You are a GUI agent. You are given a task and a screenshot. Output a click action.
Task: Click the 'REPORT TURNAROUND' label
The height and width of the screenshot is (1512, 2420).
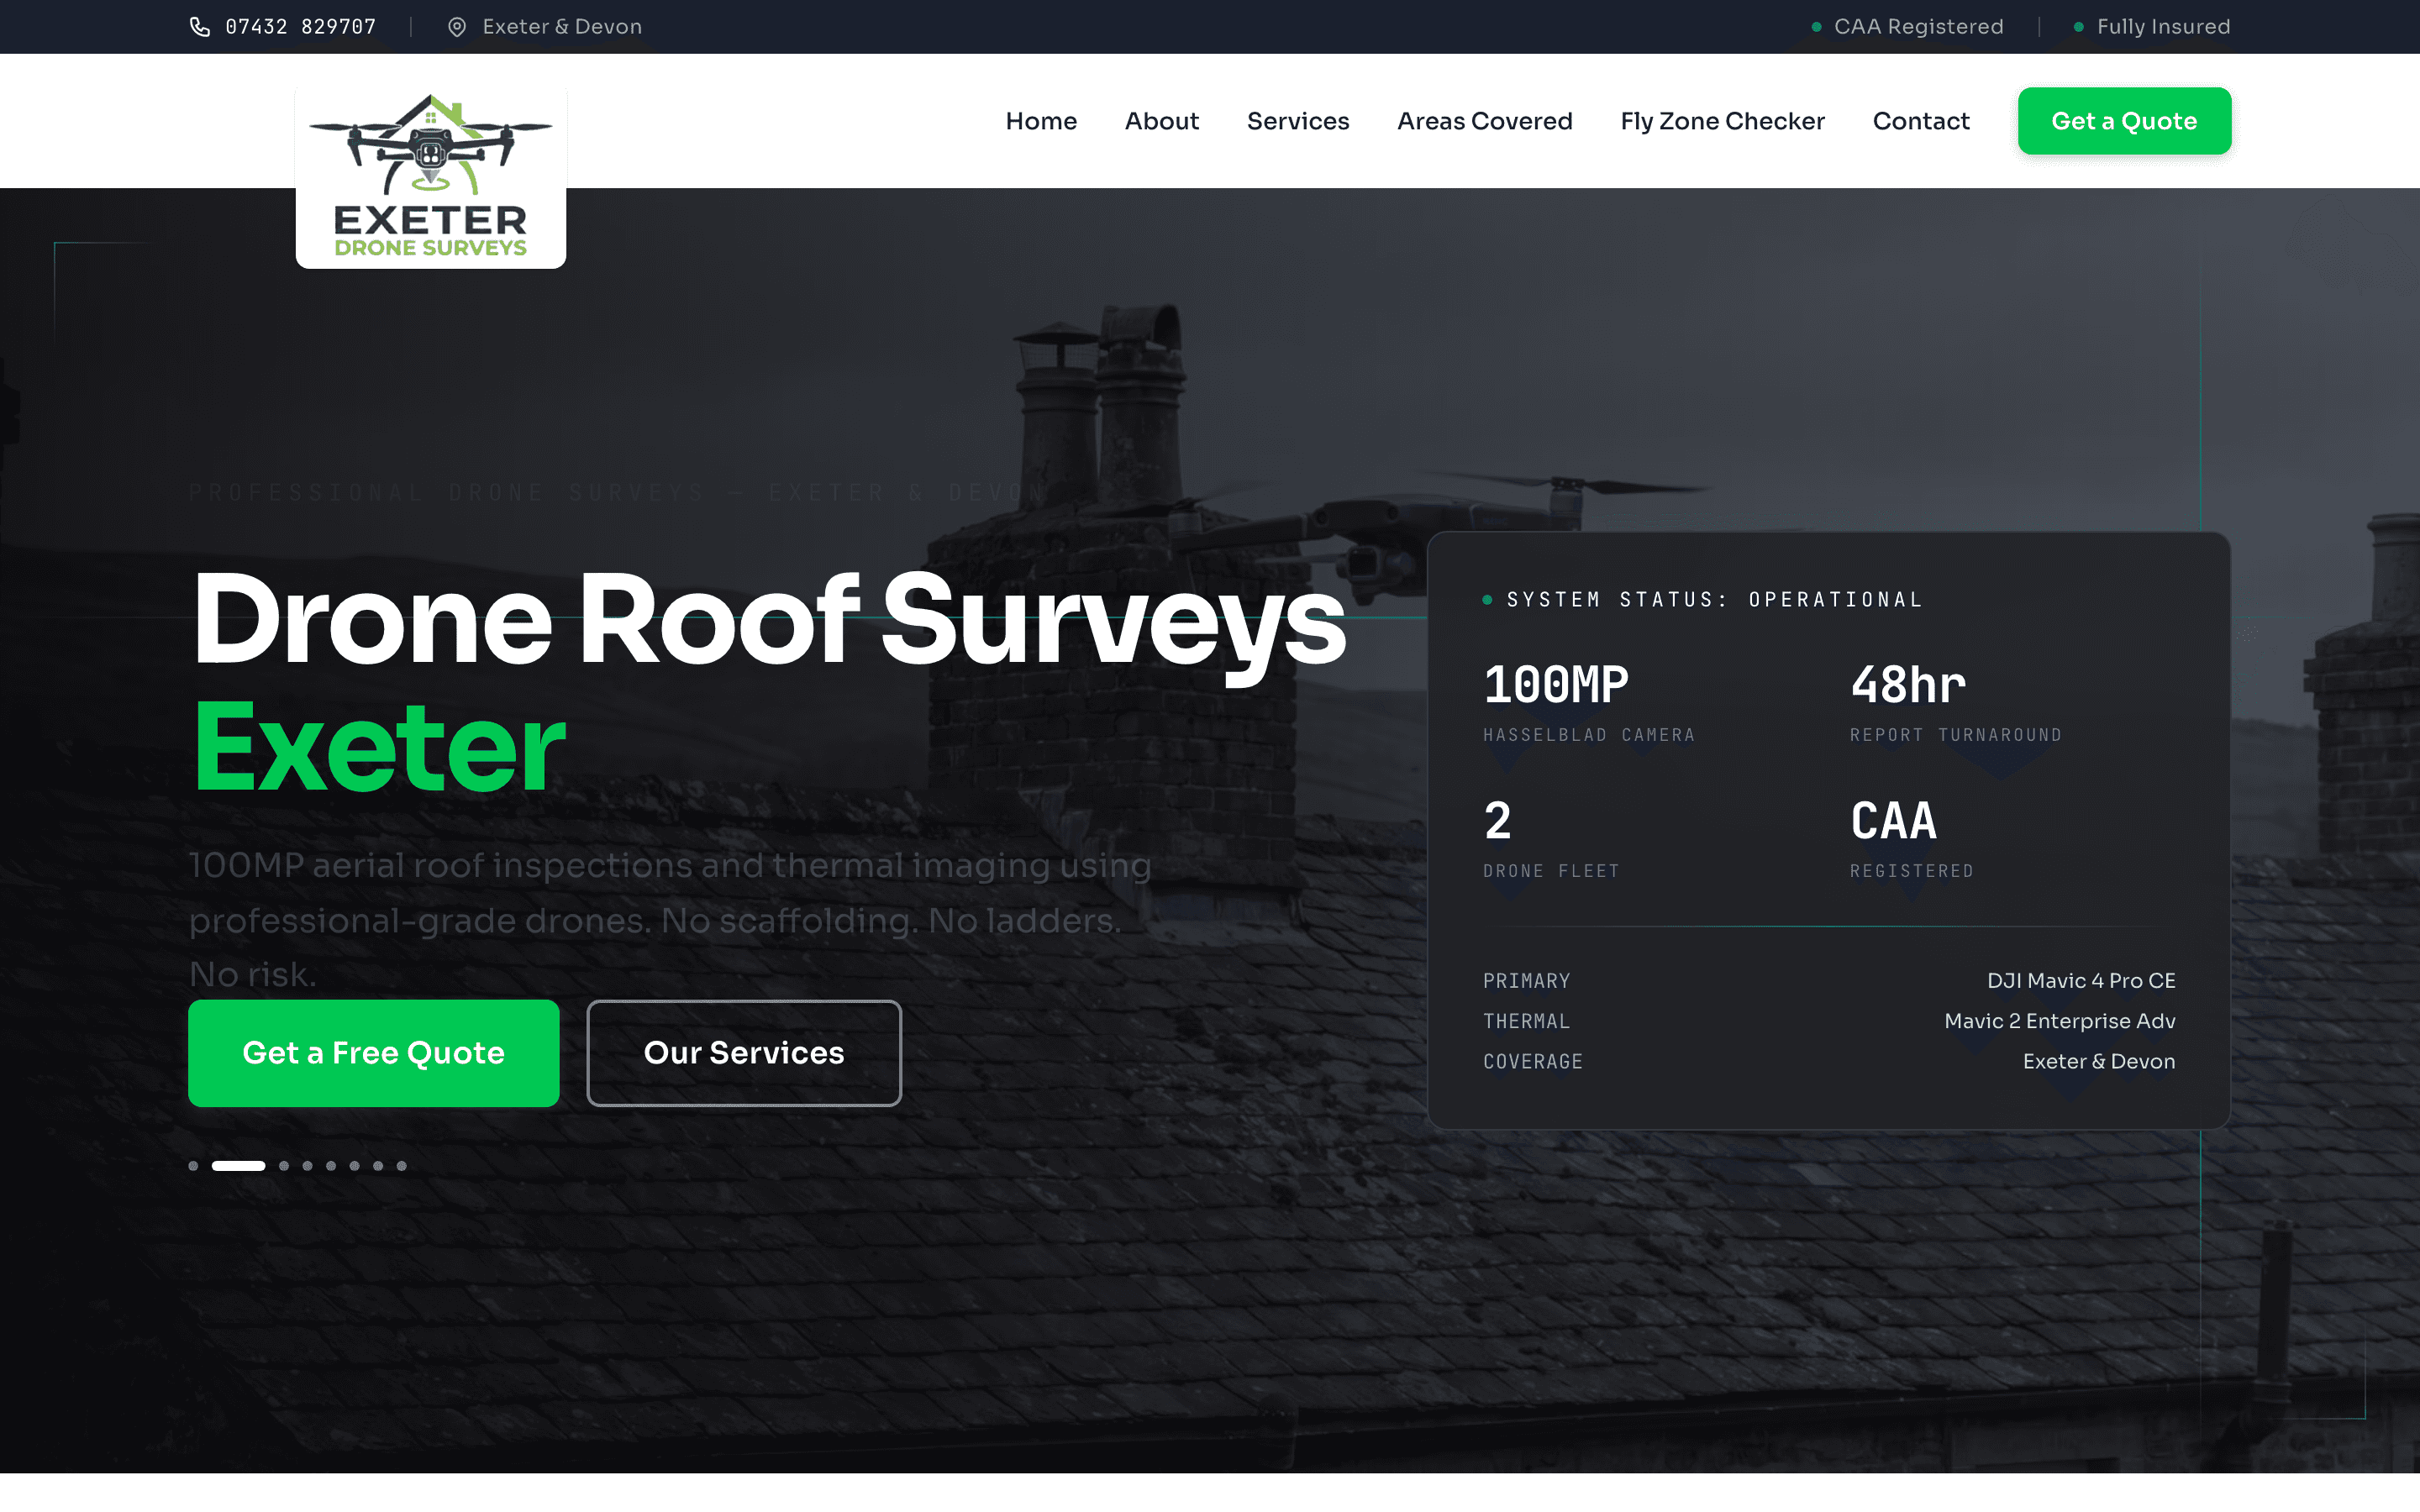click(1955, 736)
